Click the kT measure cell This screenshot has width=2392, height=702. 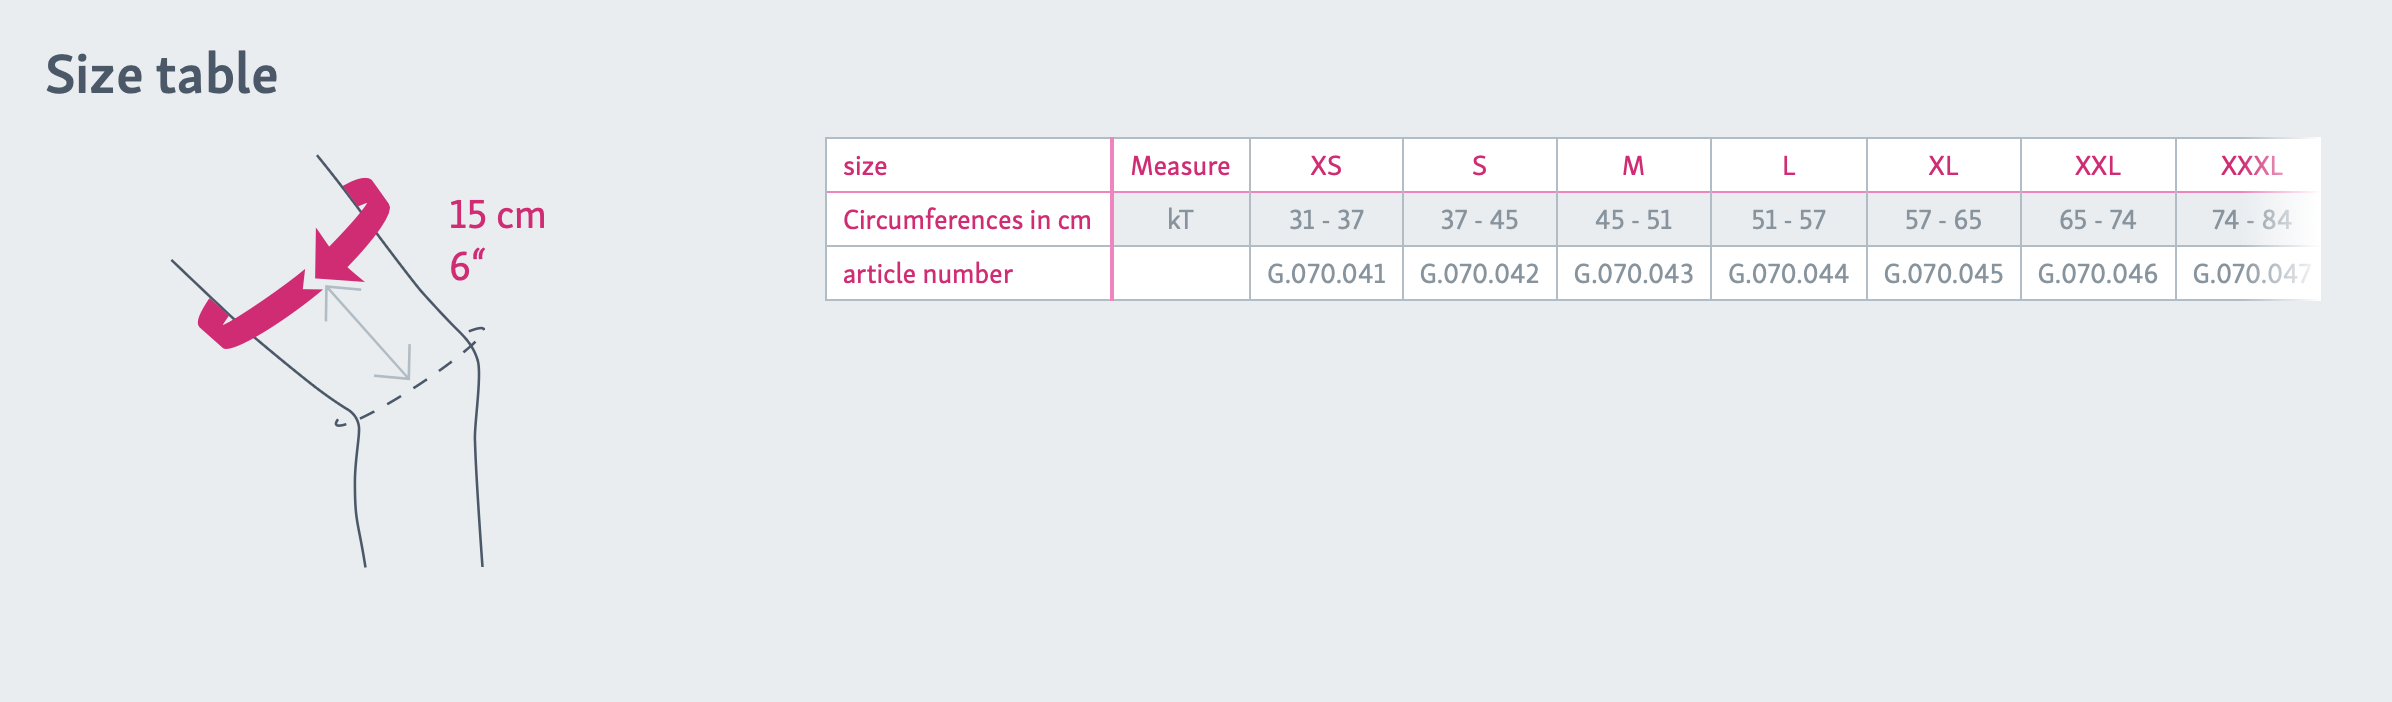(x=1180, y=220)
